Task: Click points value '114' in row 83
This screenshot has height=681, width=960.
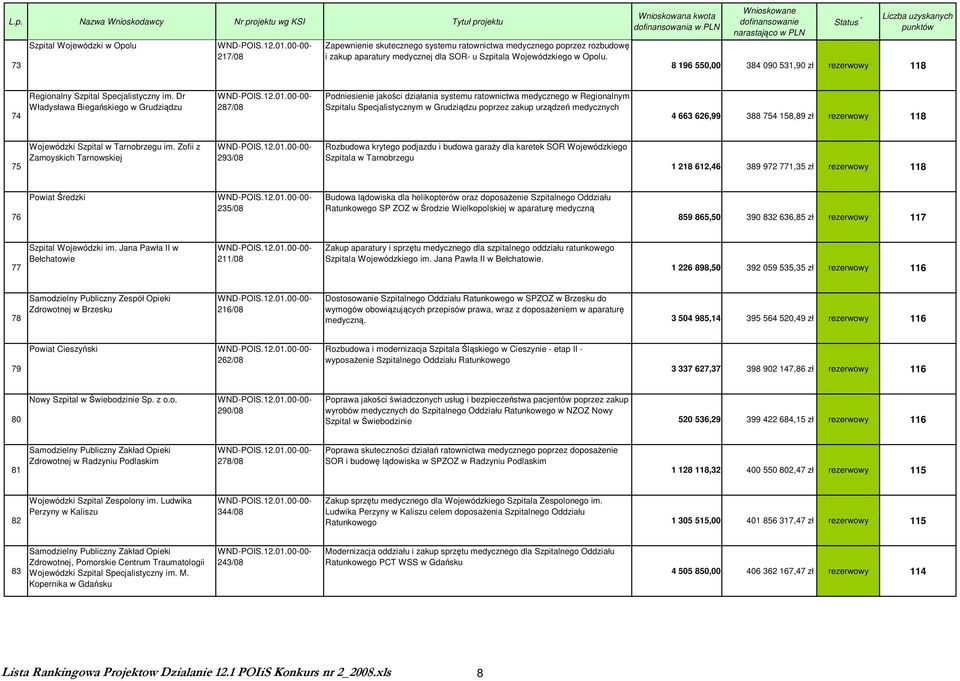Action: pos(918,571)
